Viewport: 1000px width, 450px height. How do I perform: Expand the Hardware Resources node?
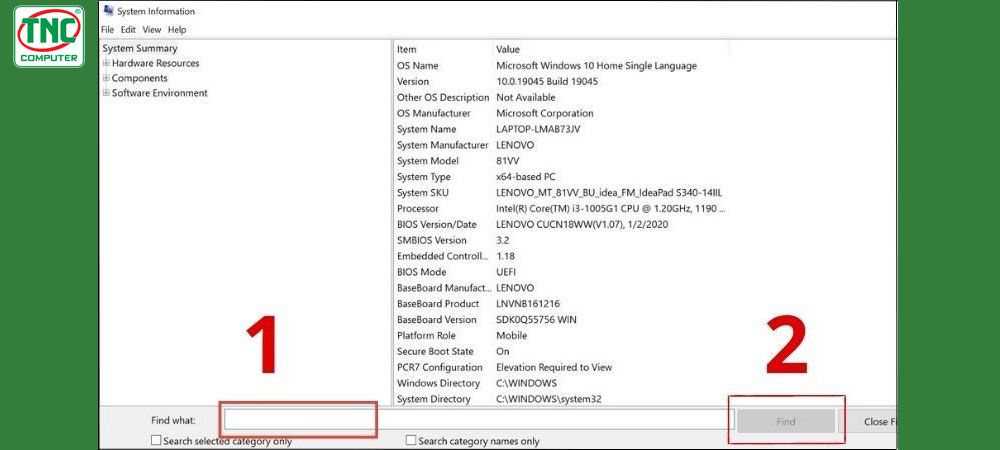(106, 63)
